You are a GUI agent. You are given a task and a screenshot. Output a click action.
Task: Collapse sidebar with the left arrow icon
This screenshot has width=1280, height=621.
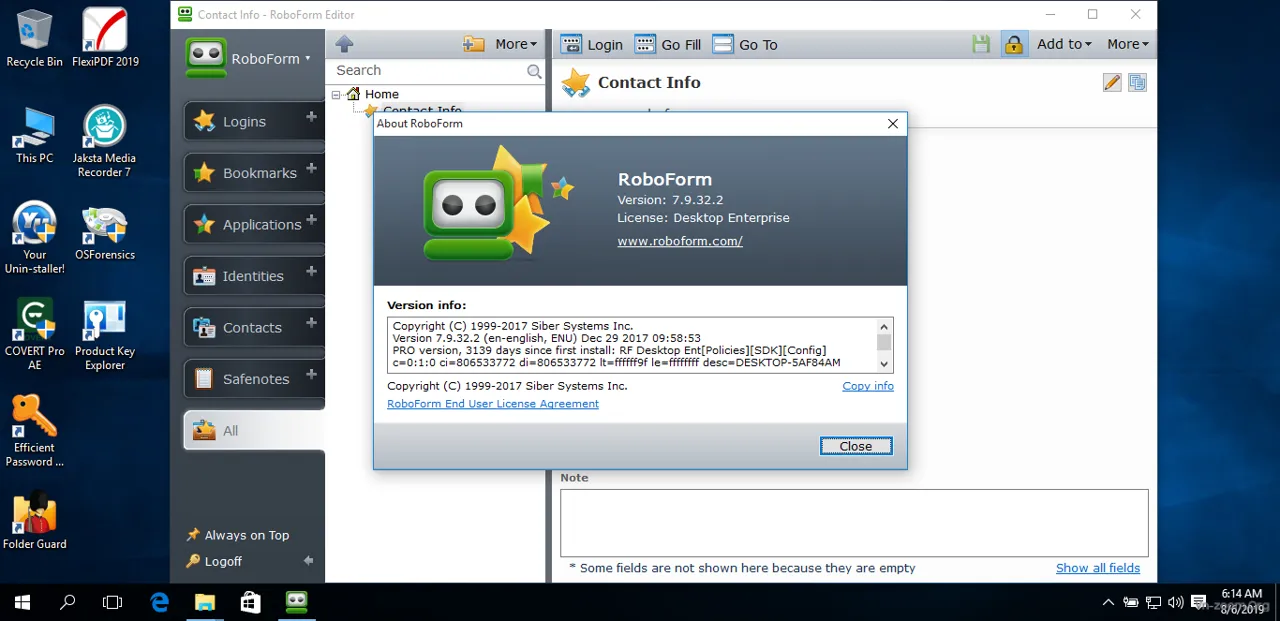point(308,561)
